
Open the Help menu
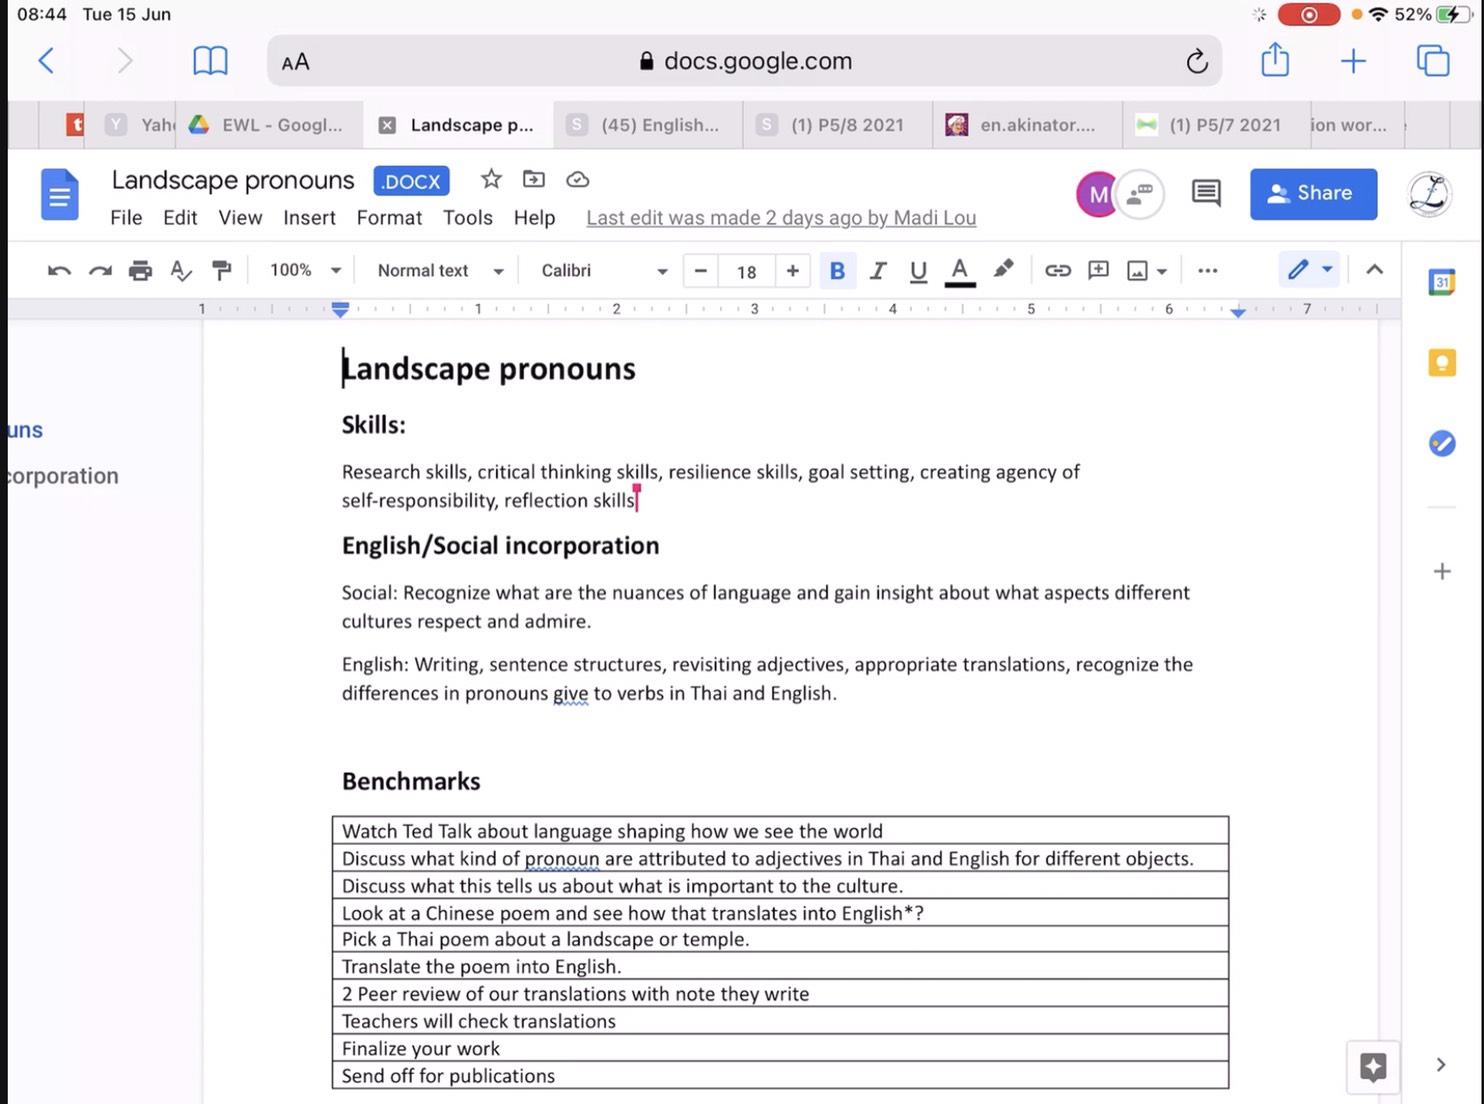[534, 218]
